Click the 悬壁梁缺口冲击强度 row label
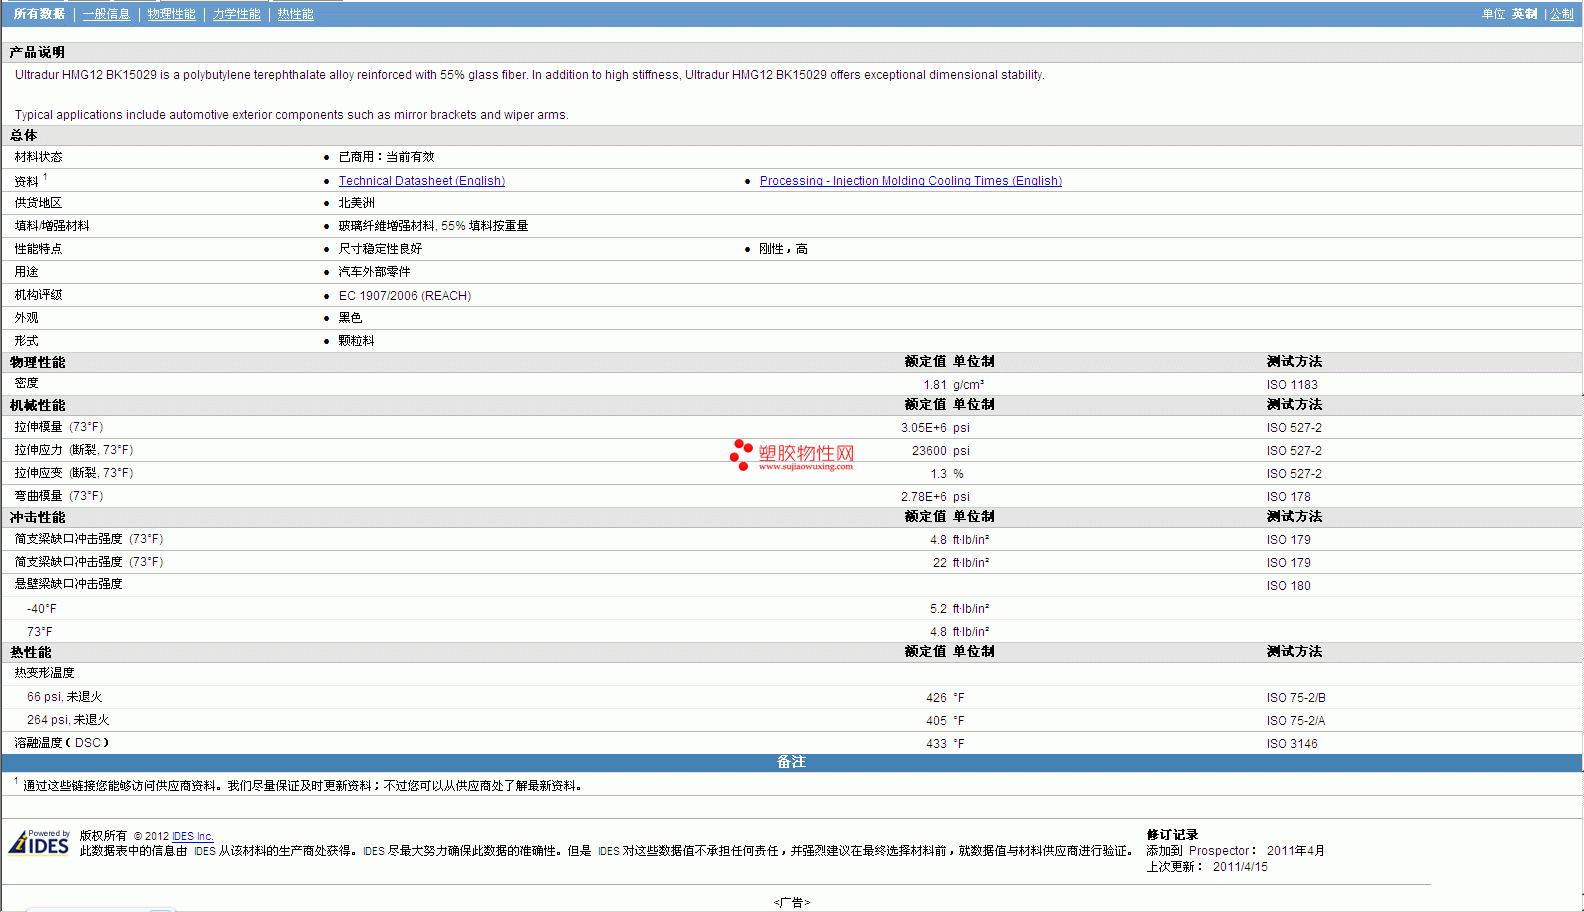This screenshot has height=912, width=1584. (68, 584)
